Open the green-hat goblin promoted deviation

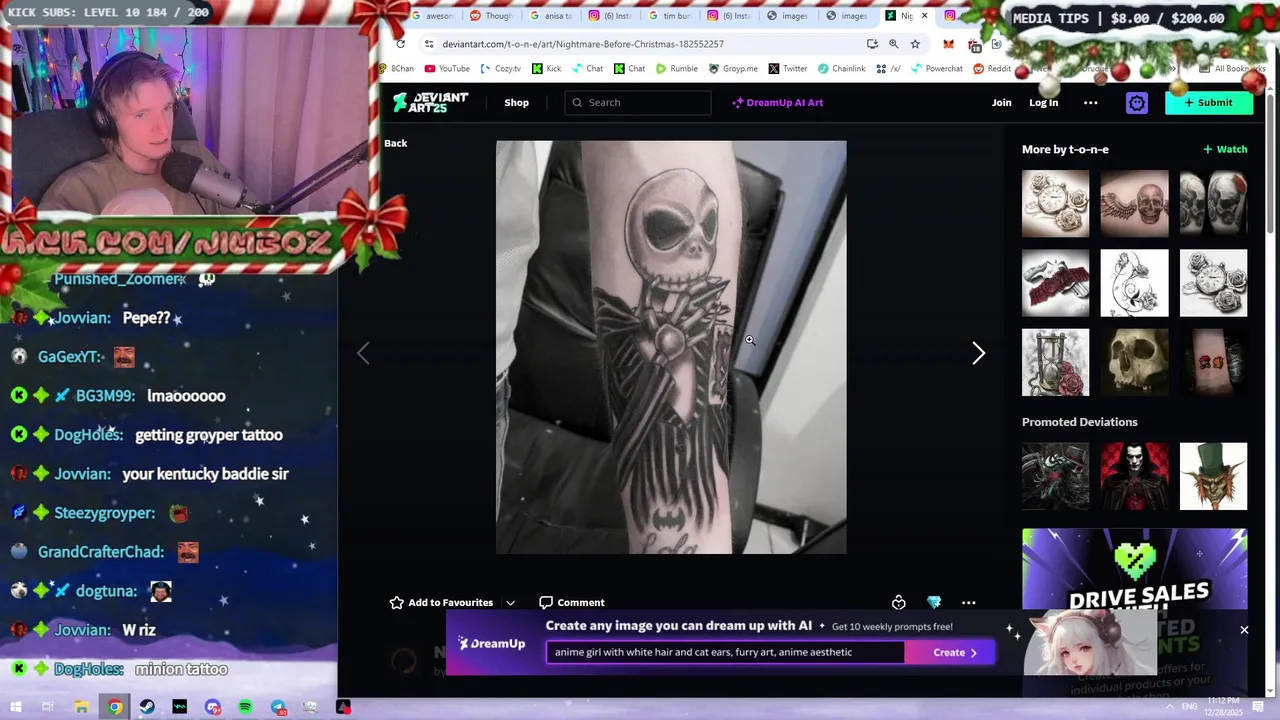[x=1213, y=476]
